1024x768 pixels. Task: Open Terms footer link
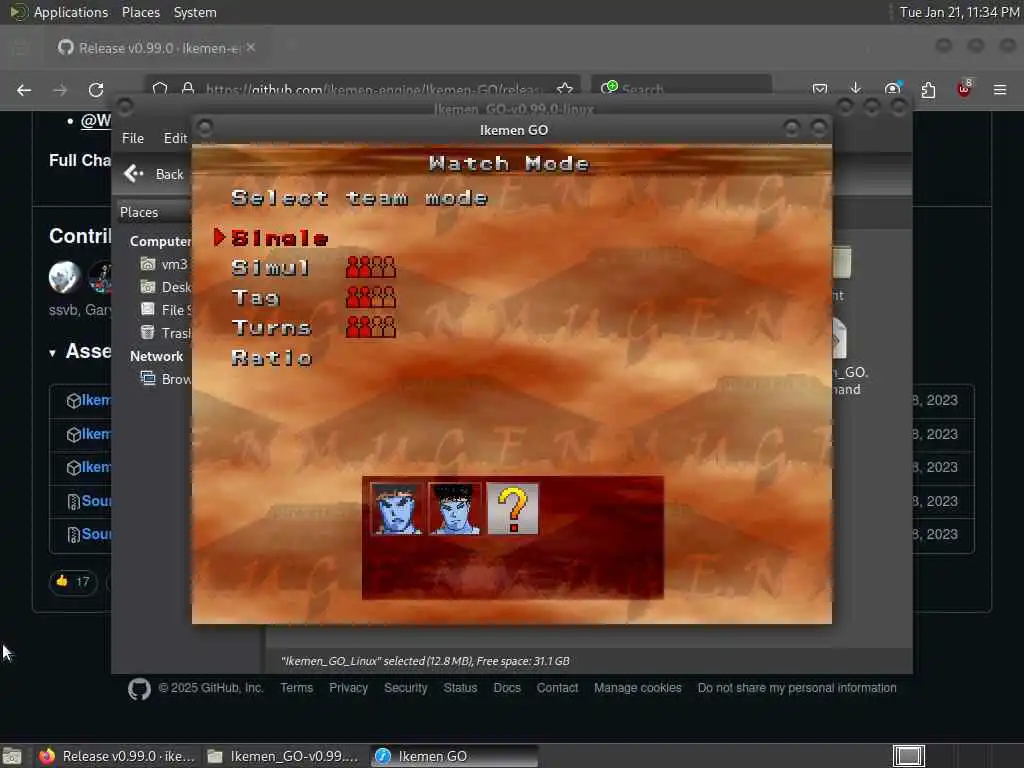(x=296, y=688)
